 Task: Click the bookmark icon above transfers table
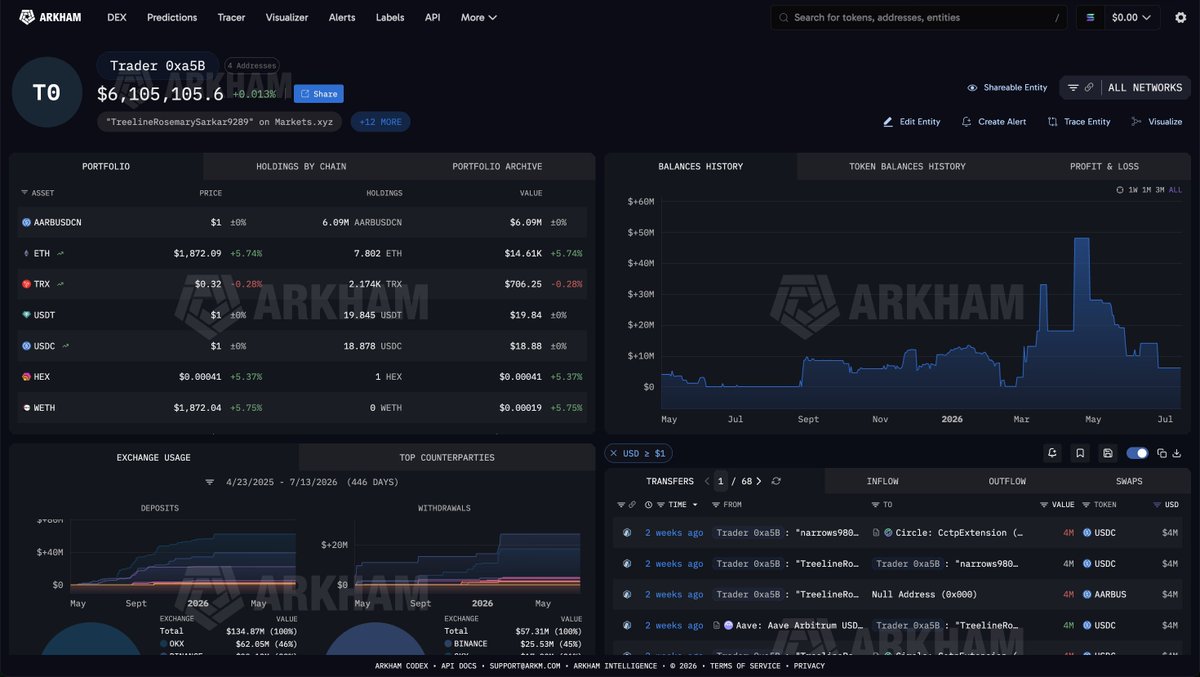[x=1080, y=453]
